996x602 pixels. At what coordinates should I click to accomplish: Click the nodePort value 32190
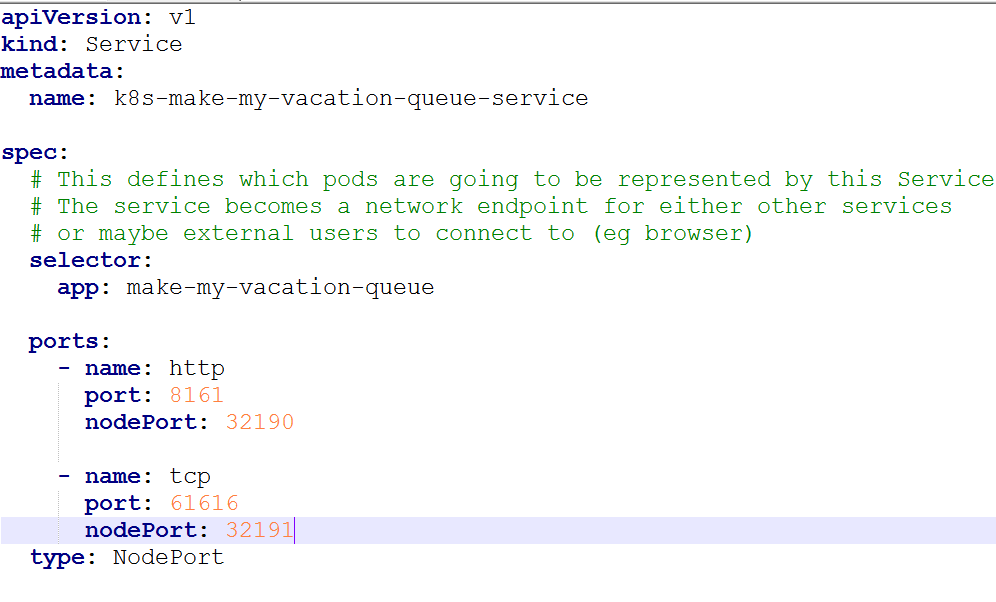(259, 422)
